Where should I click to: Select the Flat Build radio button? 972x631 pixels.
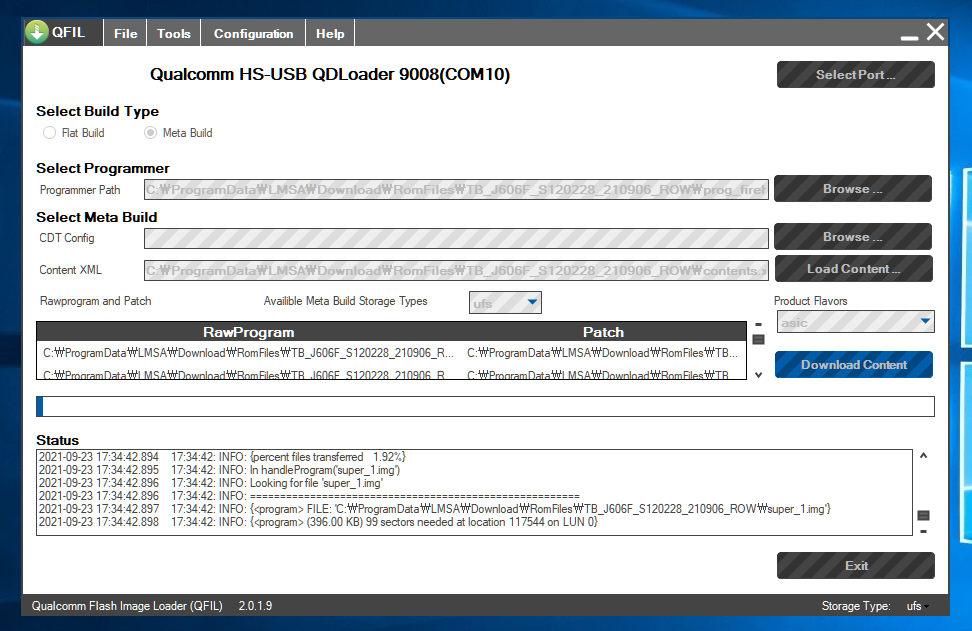pyautogui.click(x=50, y=133)
